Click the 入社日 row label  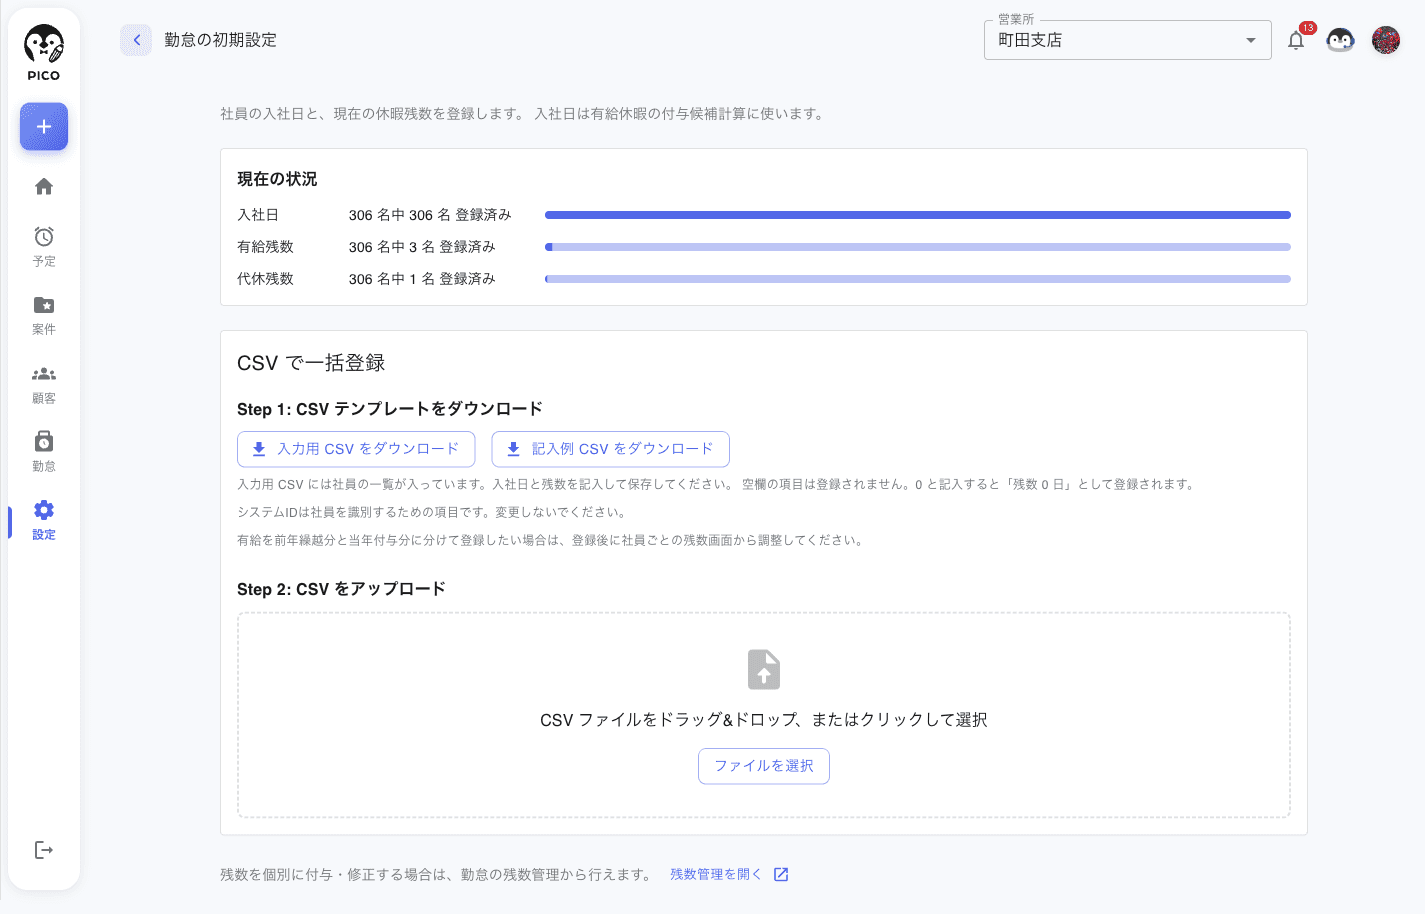(258, 215)
